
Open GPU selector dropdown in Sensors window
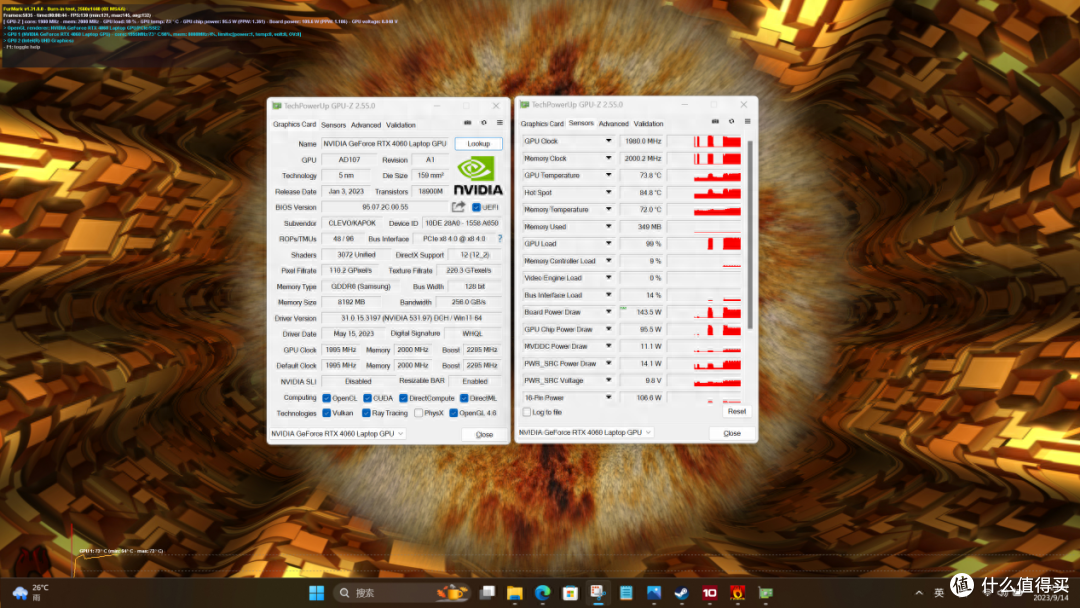(585, 432)
